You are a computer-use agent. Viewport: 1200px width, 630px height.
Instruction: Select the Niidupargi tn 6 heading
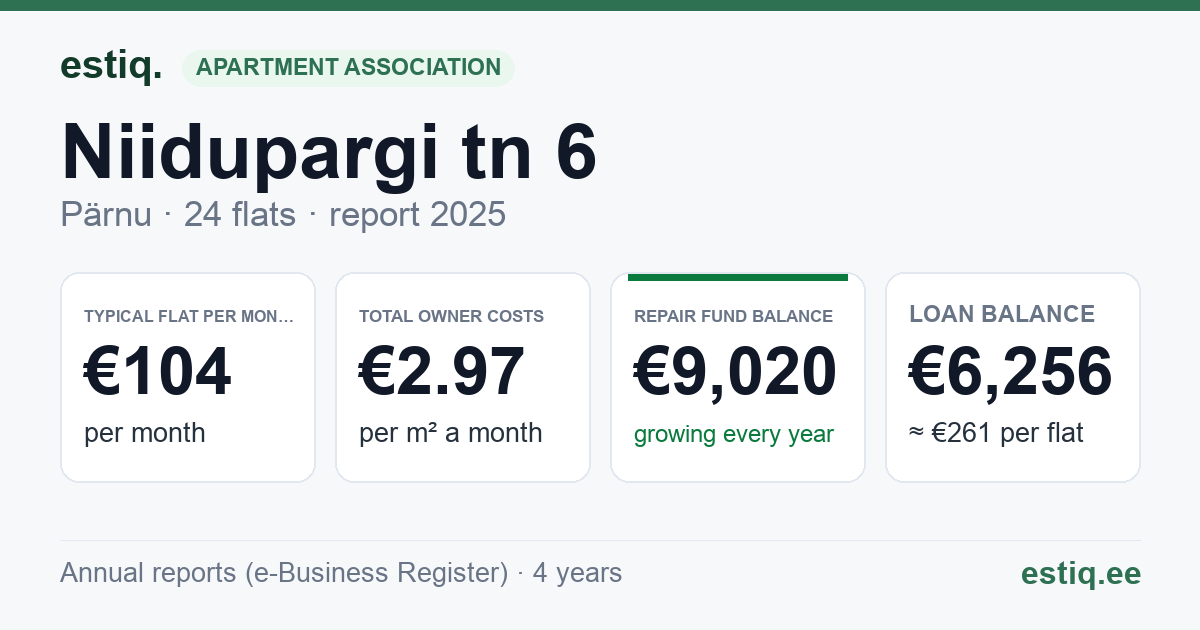tap(329, 153)
